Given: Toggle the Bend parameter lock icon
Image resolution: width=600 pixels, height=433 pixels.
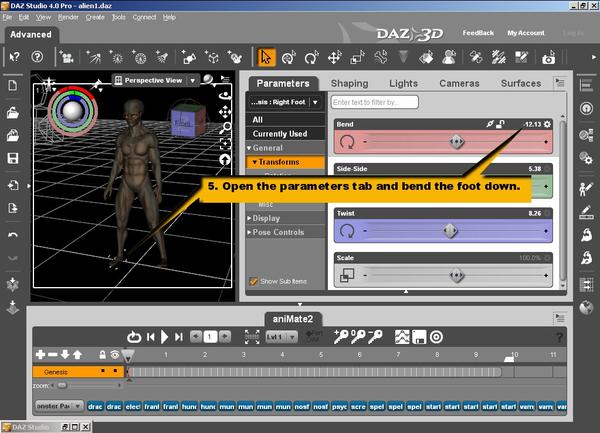Looking at the screenshot, I should [x=500, y=124].
